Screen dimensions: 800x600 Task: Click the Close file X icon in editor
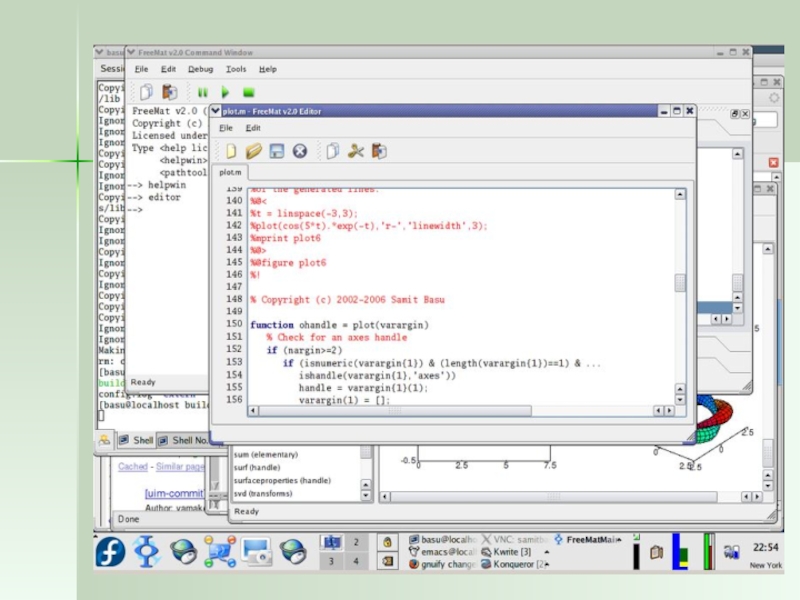(299, 151)
